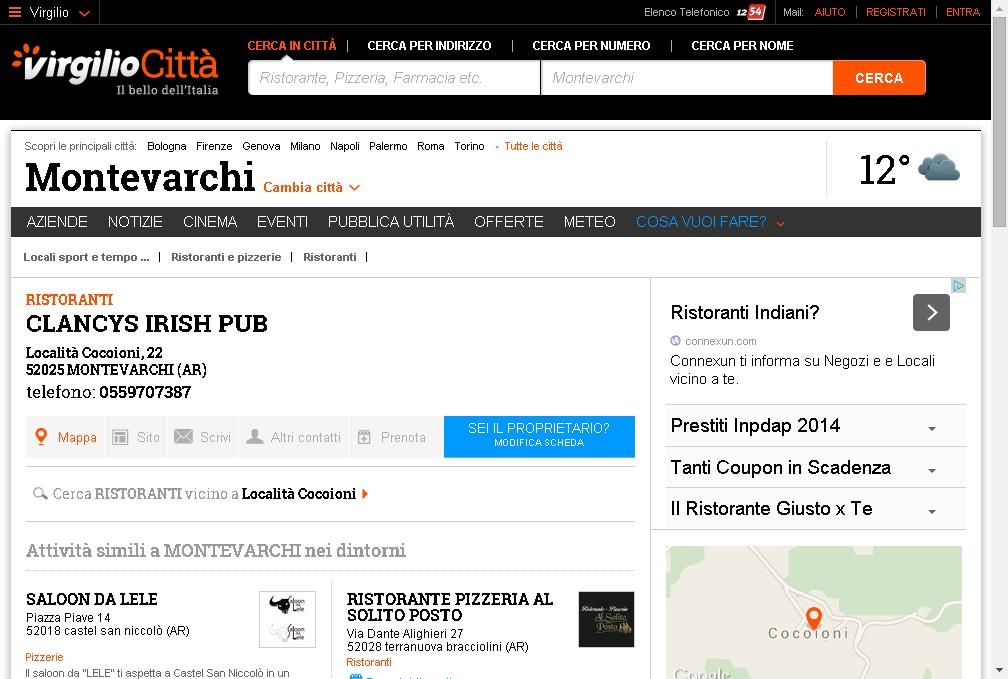Viewport: 1008px width, 679px height.
Task: Open the Al Solito Posto logo thumbnail
Action: tap(606, 619)
